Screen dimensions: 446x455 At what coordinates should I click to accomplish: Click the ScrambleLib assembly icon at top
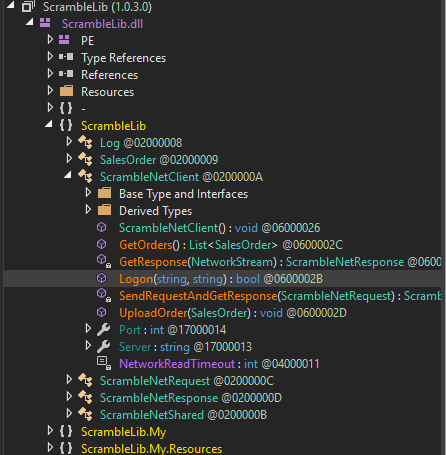[28, 6]
